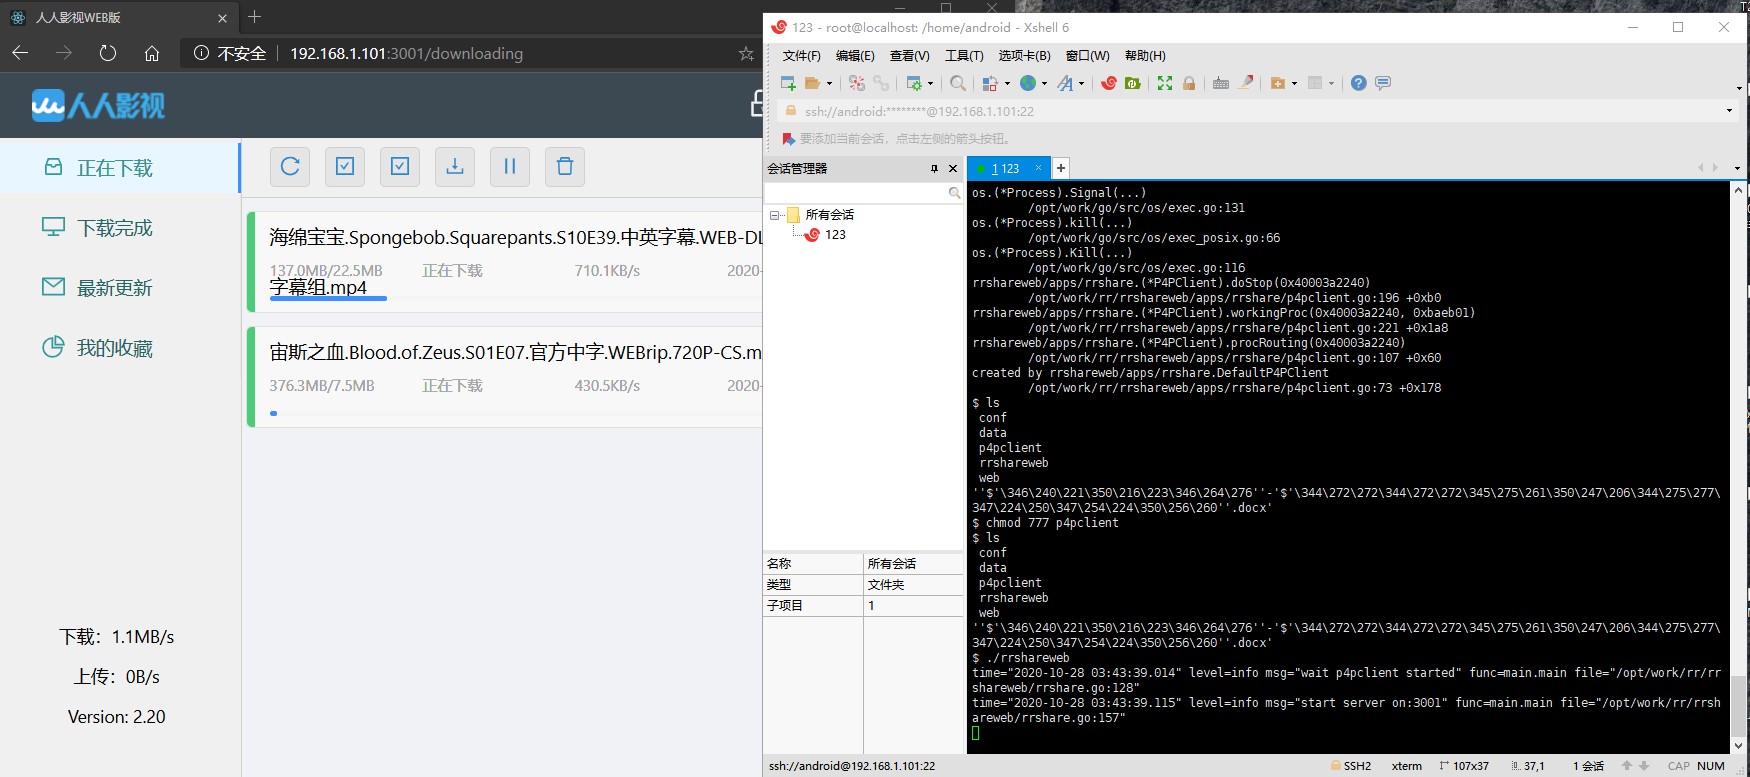Screen dimensions: 1750x777
Task: Open the font toolbar dropdown arrow
Action: (1081, 84)
